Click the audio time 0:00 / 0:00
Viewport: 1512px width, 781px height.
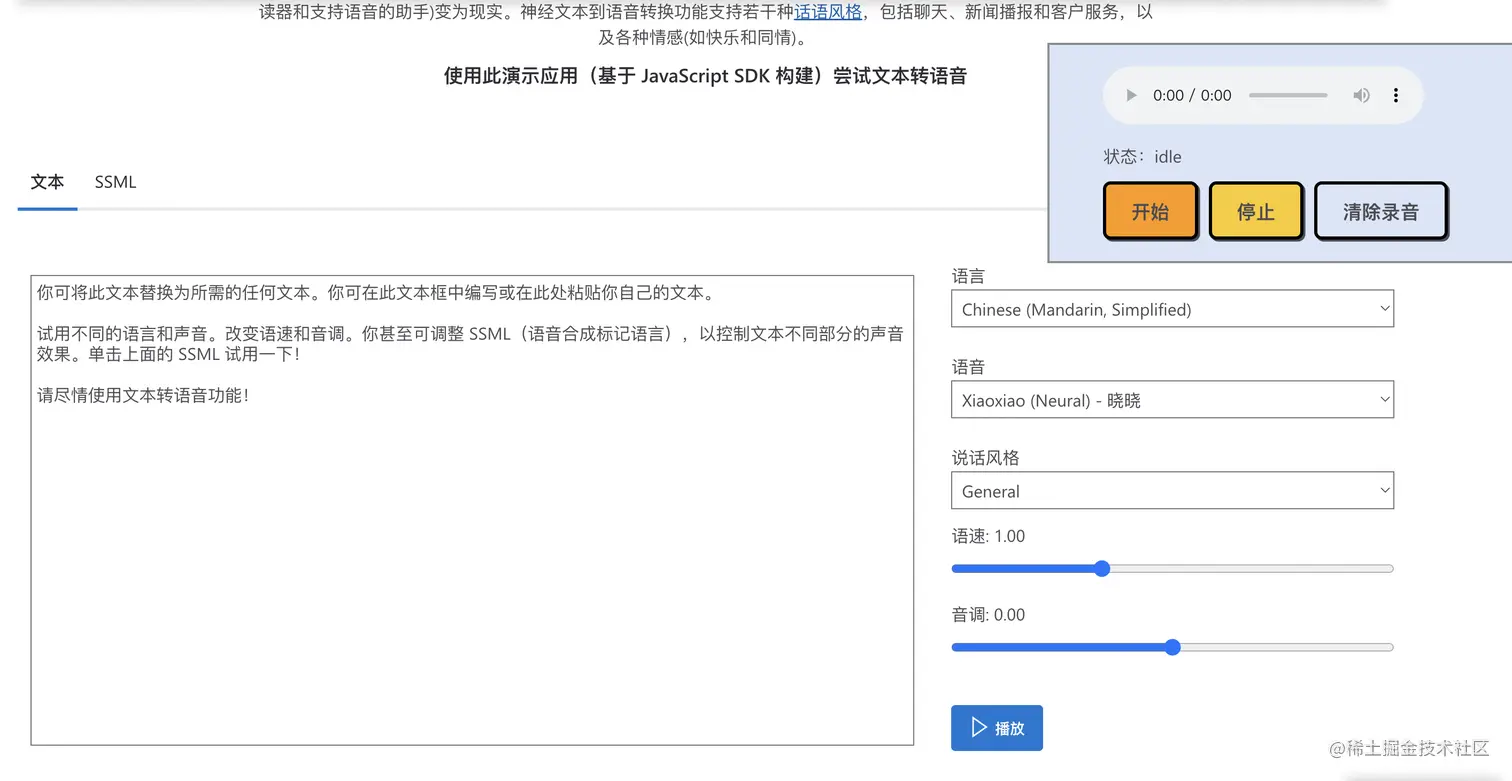(x=1192, y=96)
